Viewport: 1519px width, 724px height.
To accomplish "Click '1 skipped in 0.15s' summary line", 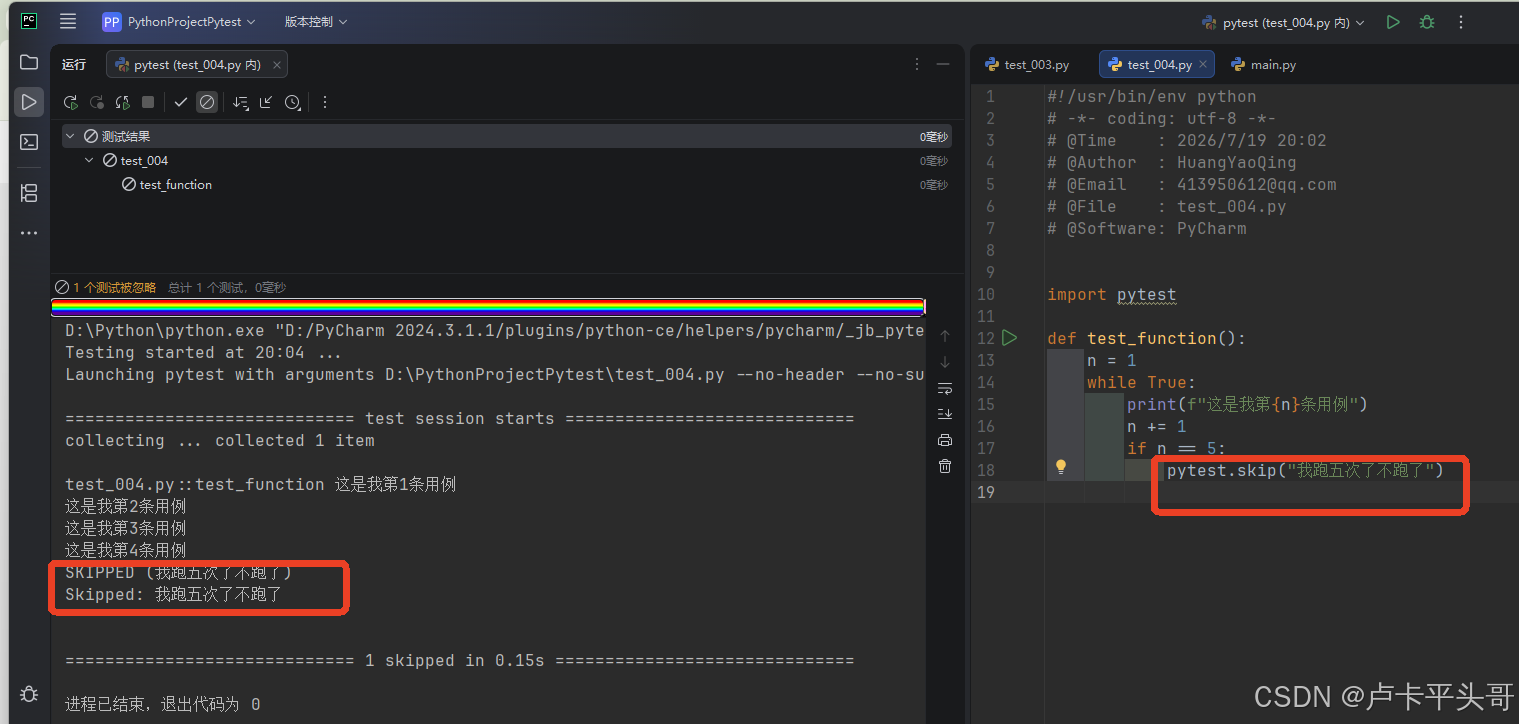I will click(460, 660).
